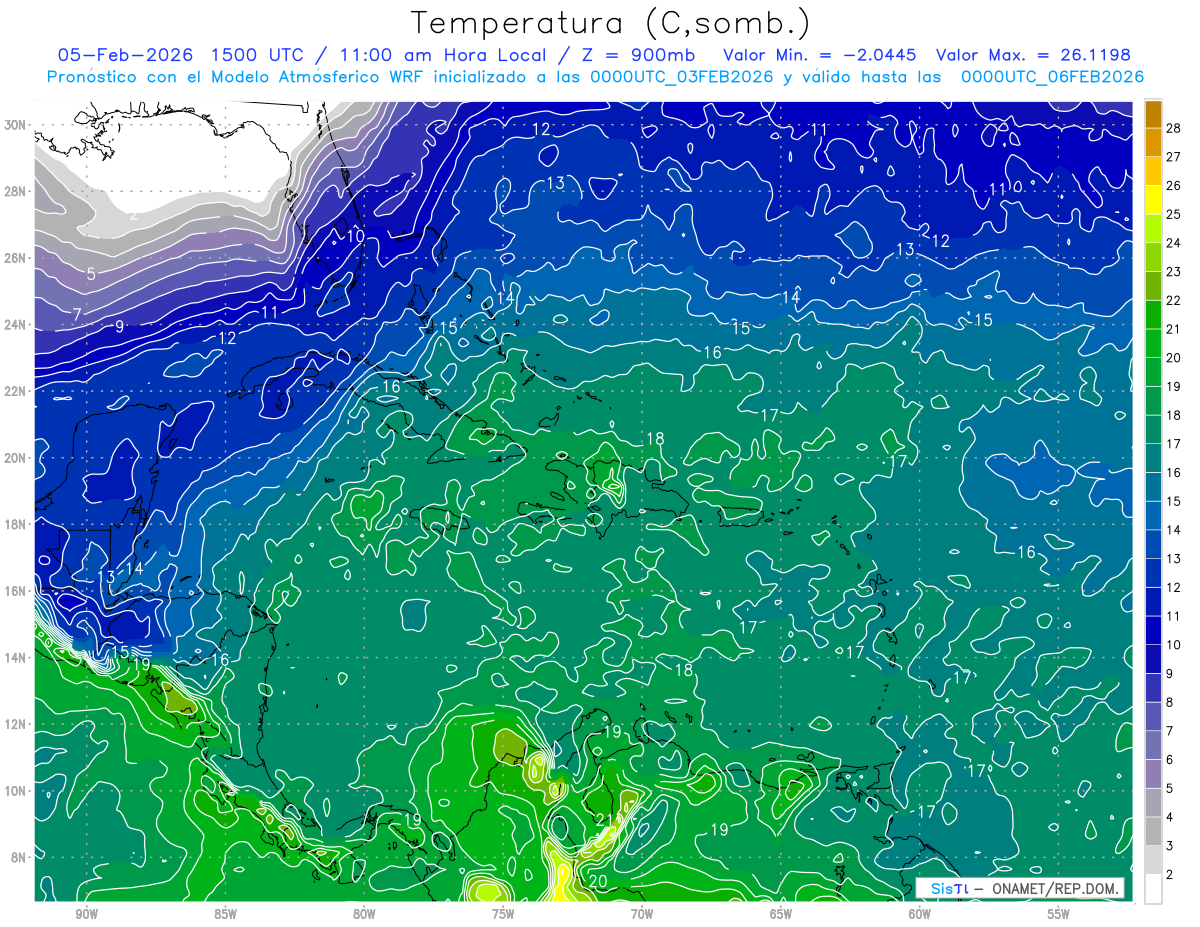Click the "Valor Max. = 26.1198" value

1034,55
